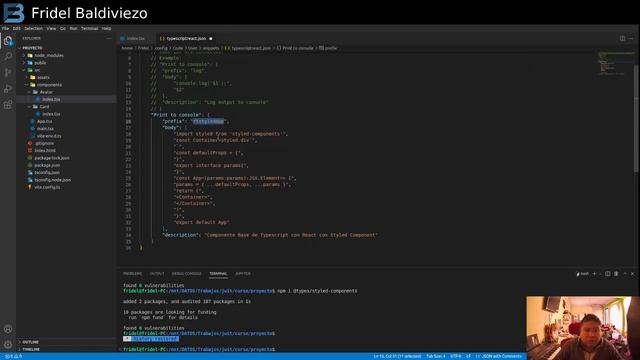
Task: Add a new terminal with plus icon
Action: click(x=594, y=274)
